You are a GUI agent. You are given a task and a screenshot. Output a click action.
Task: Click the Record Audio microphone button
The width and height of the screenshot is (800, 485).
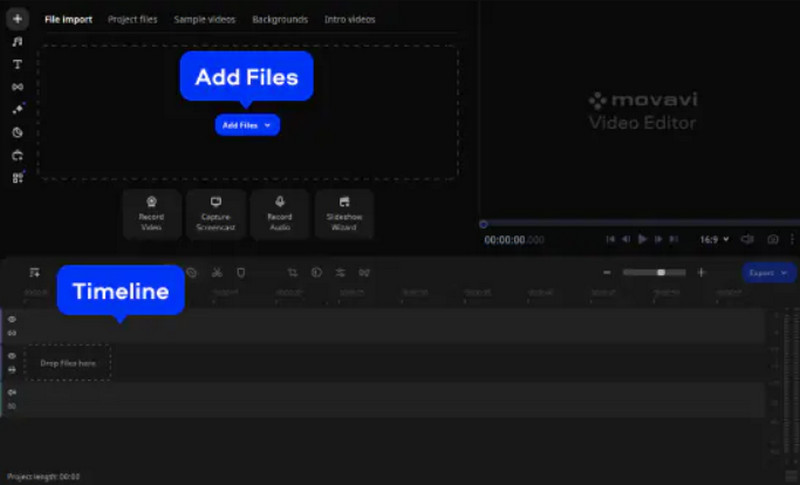pyautogui.click(x=279, y=213)
